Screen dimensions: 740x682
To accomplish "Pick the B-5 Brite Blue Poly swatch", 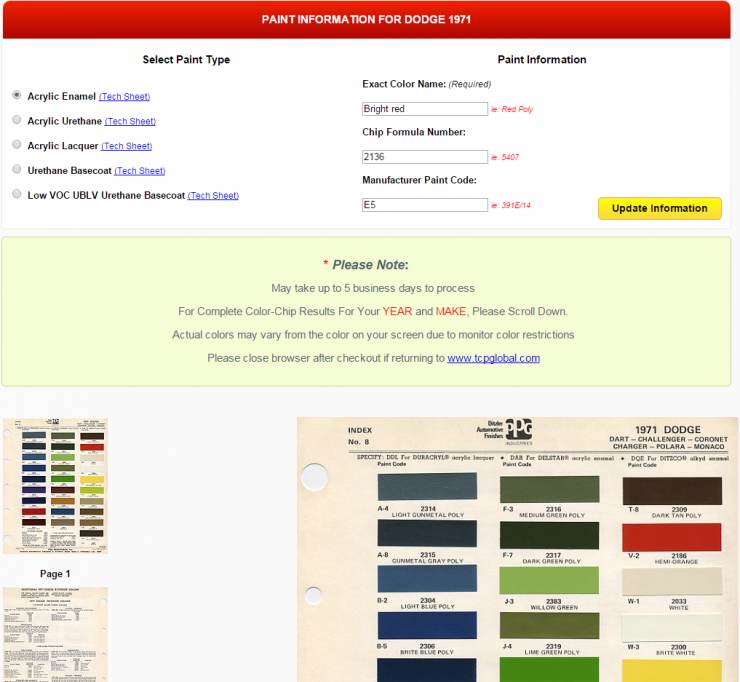I will pos(427,625).
